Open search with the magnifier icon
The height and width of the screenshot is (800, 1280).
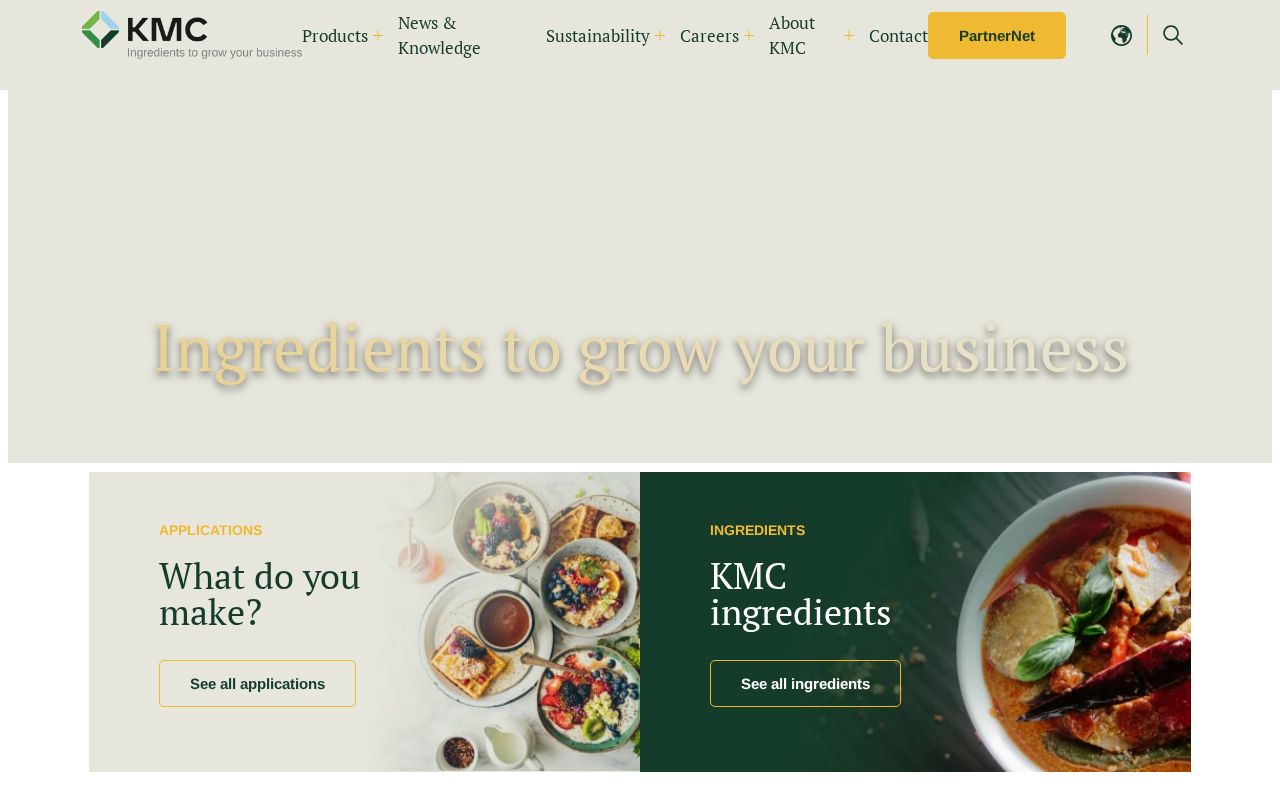(x=1173, y=35)
